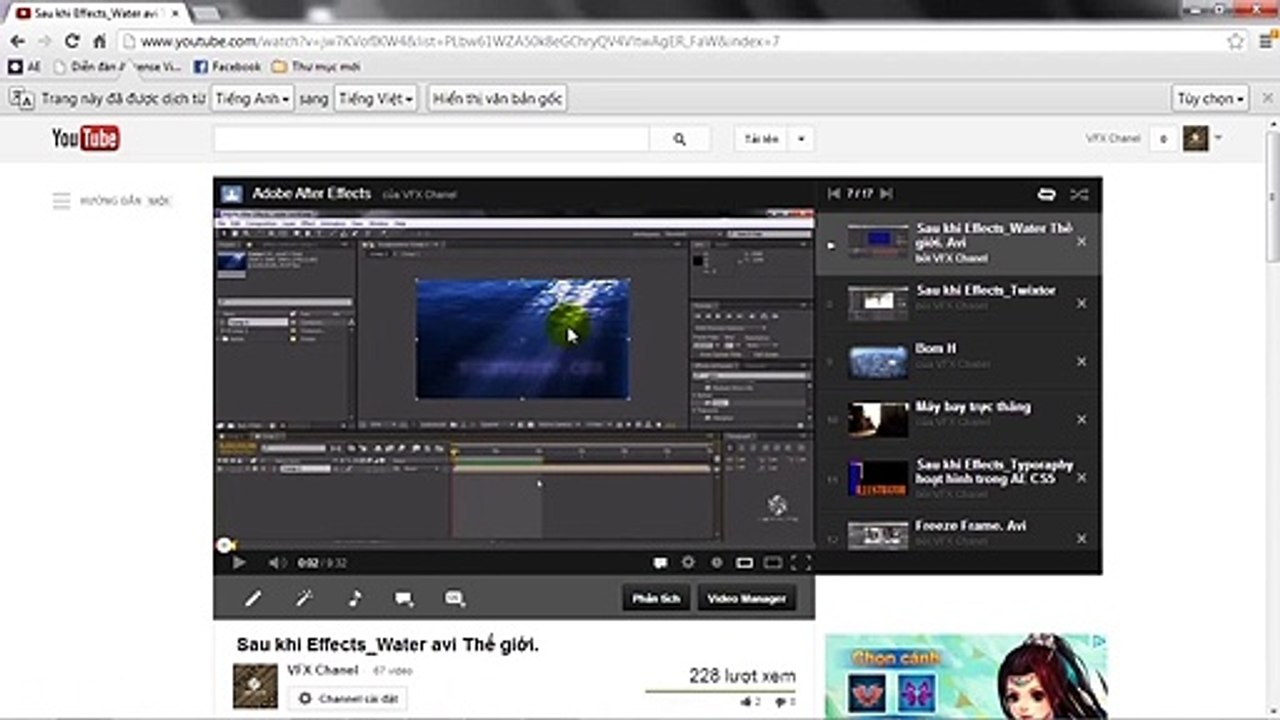Mute the video volume speaker icon
1280x720 pixels.
tap(277, 563)
